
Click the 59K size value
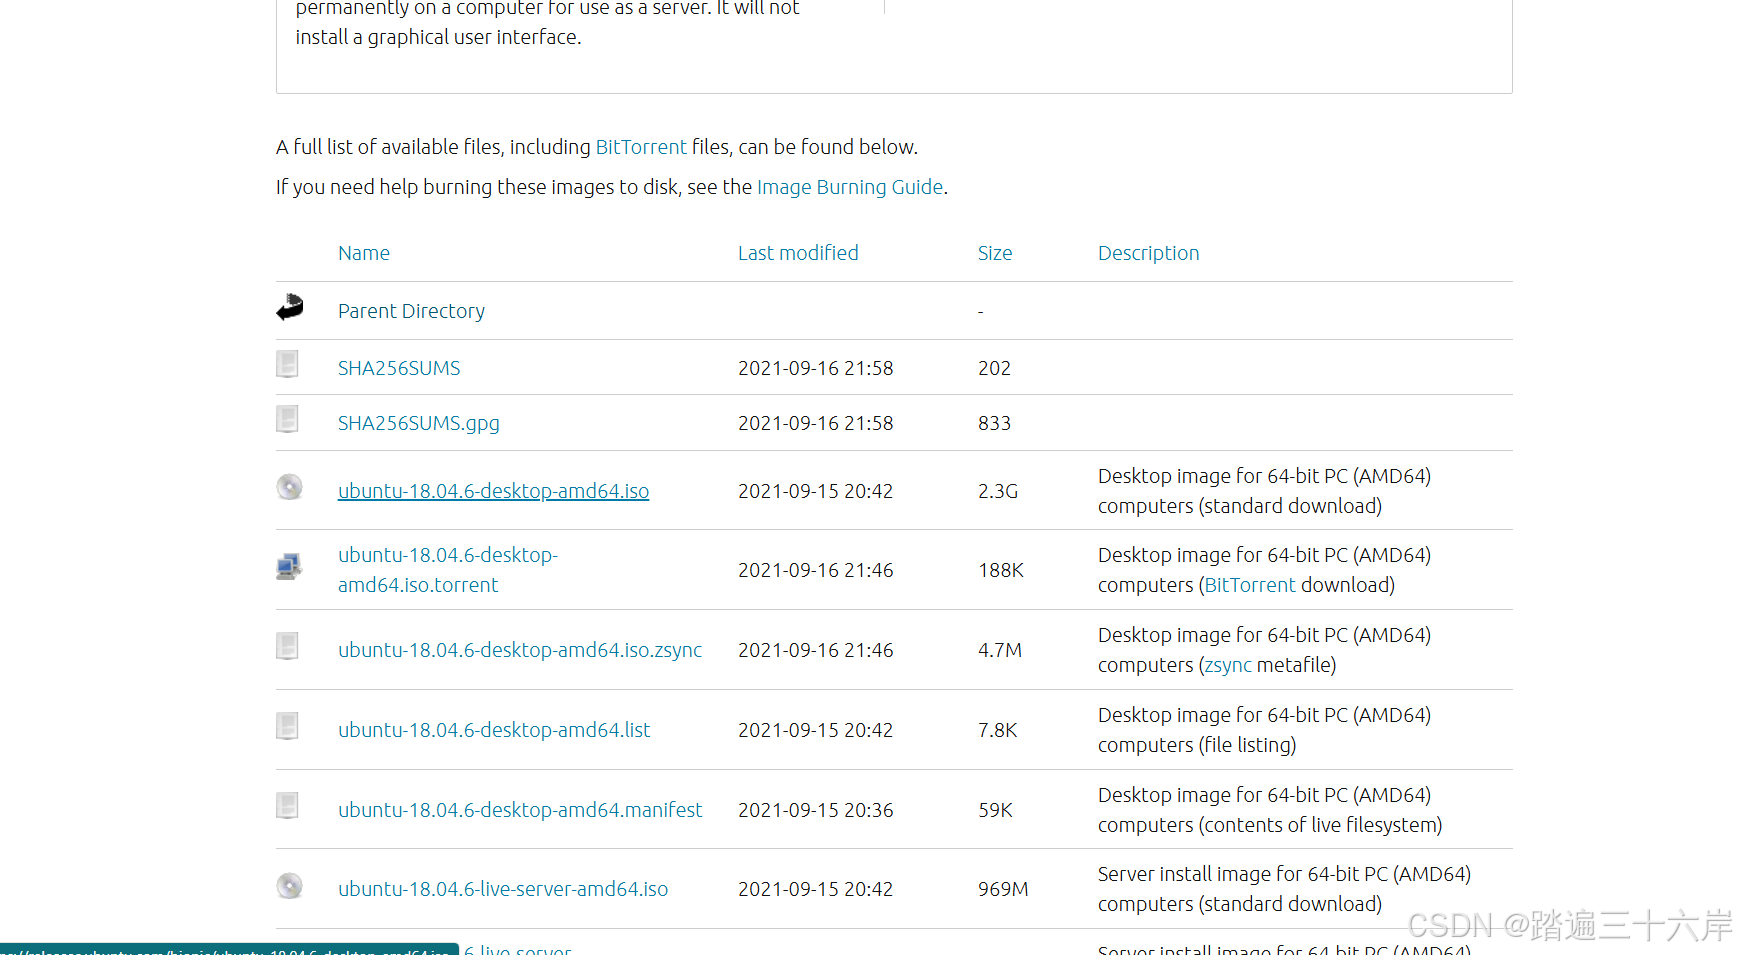(x=996, y=810)
